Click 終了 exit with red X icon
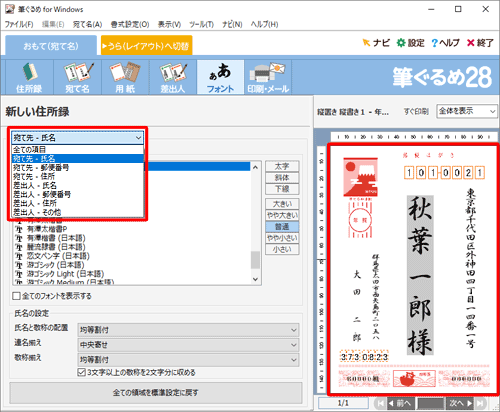 click(480, 43)
